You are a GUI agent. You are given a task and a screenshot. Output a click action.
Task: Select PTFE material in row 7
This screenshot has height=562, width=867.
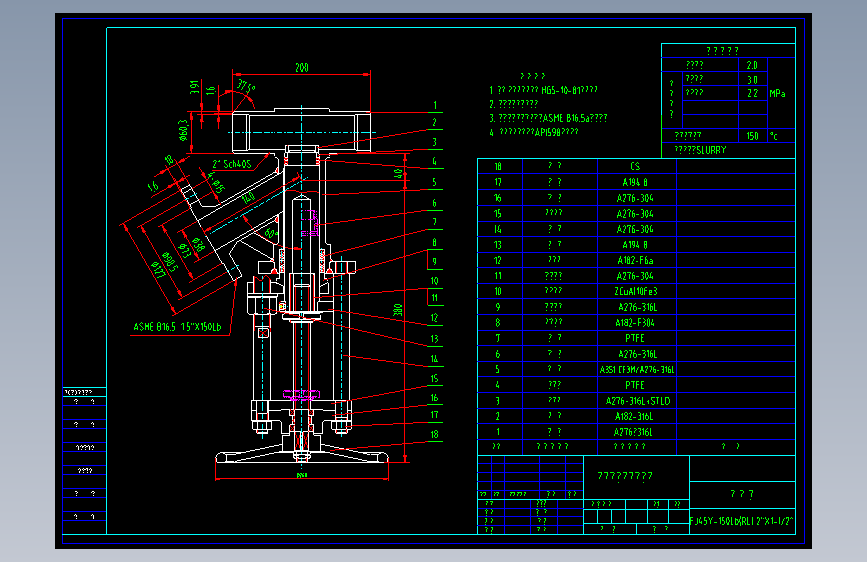(635, 338)
